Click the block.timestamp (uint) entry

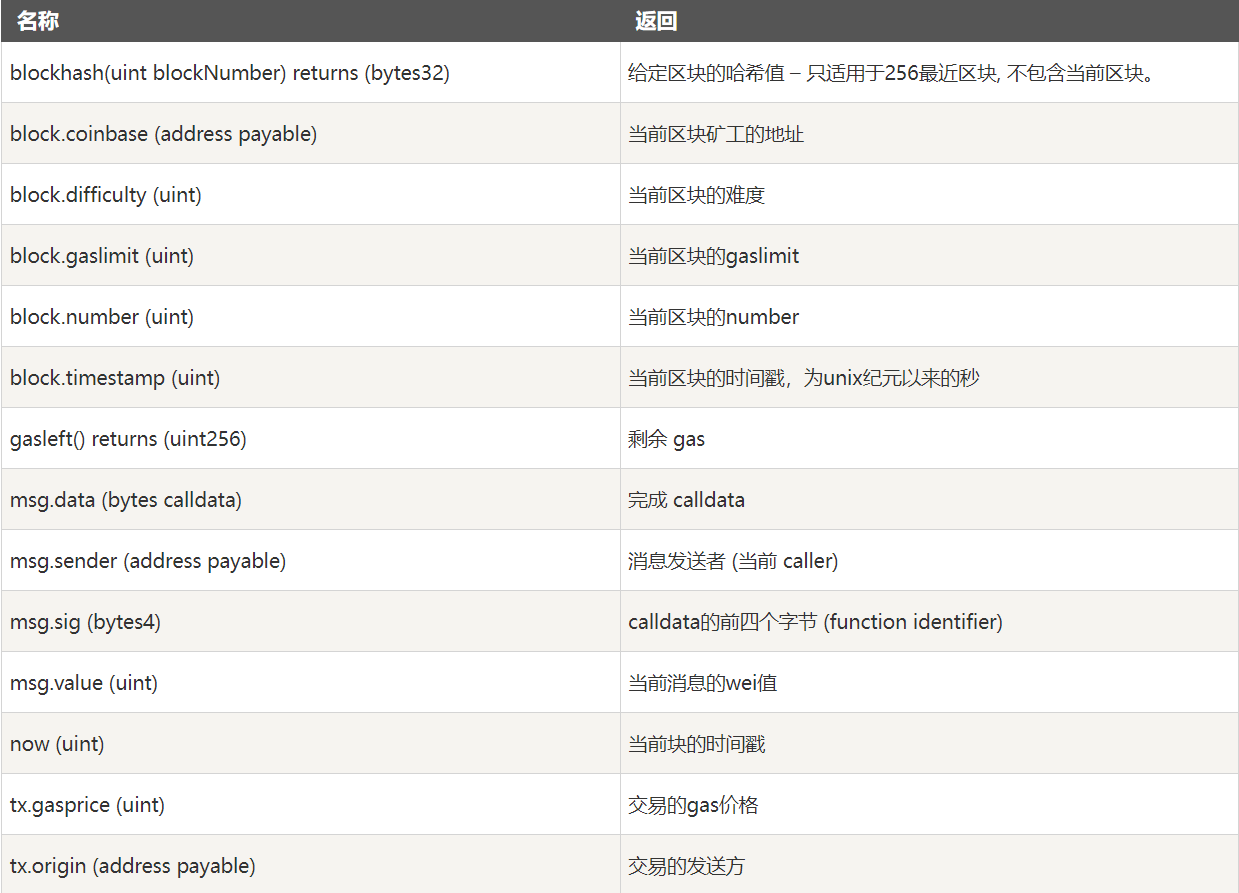[115, 378]
